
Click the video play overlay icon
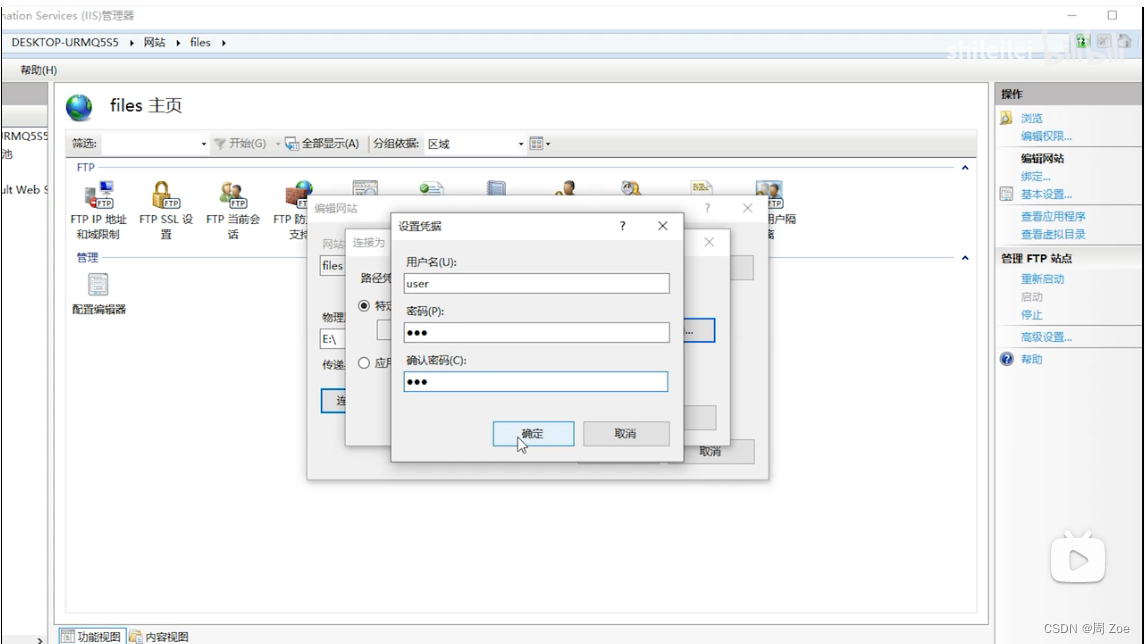point(1078,559)
